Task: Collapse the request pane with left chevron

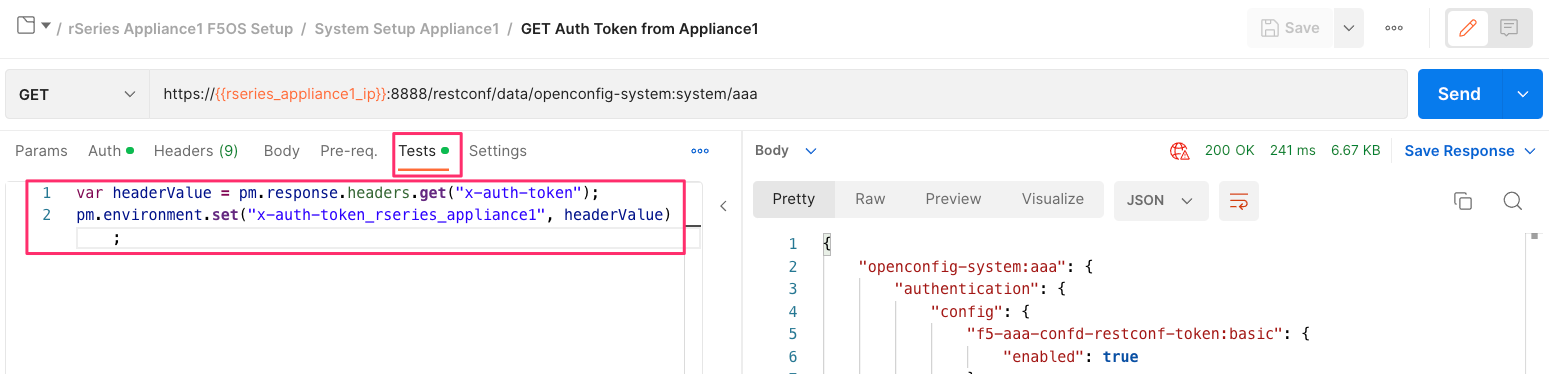Action: tap(723, 206)
